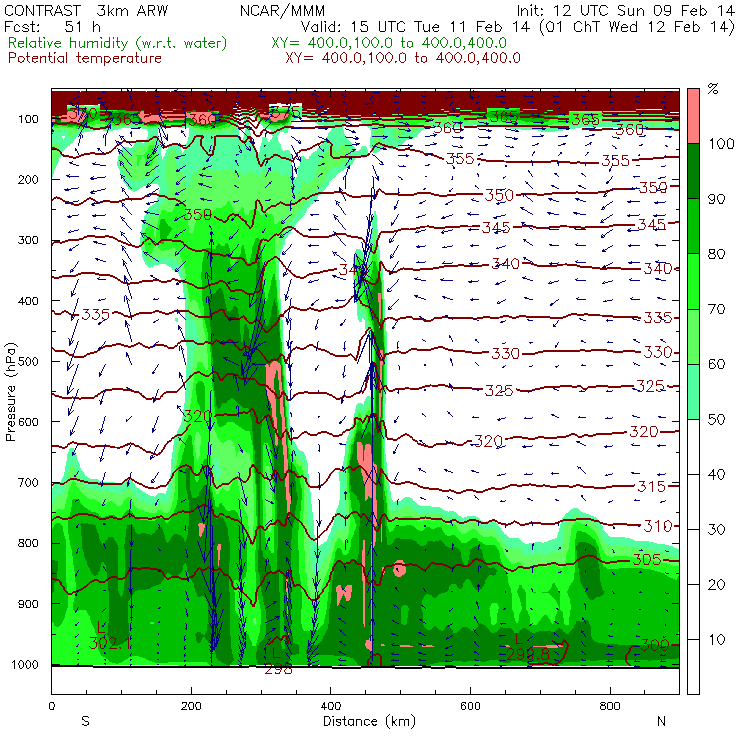Click the 600 tick label on distance axis
This screenshot has width=740, height=740.
[470, 706]
